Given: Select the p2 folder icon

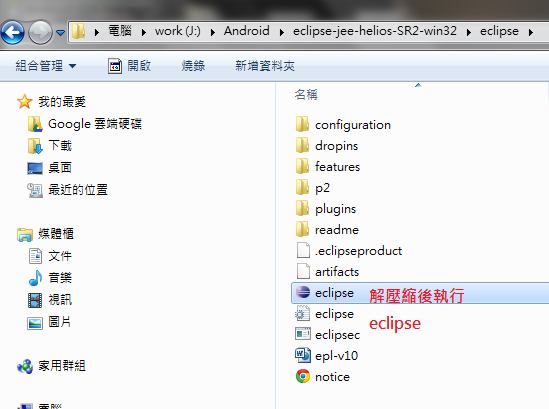Looking at the screenshot, I should [302, 187].
